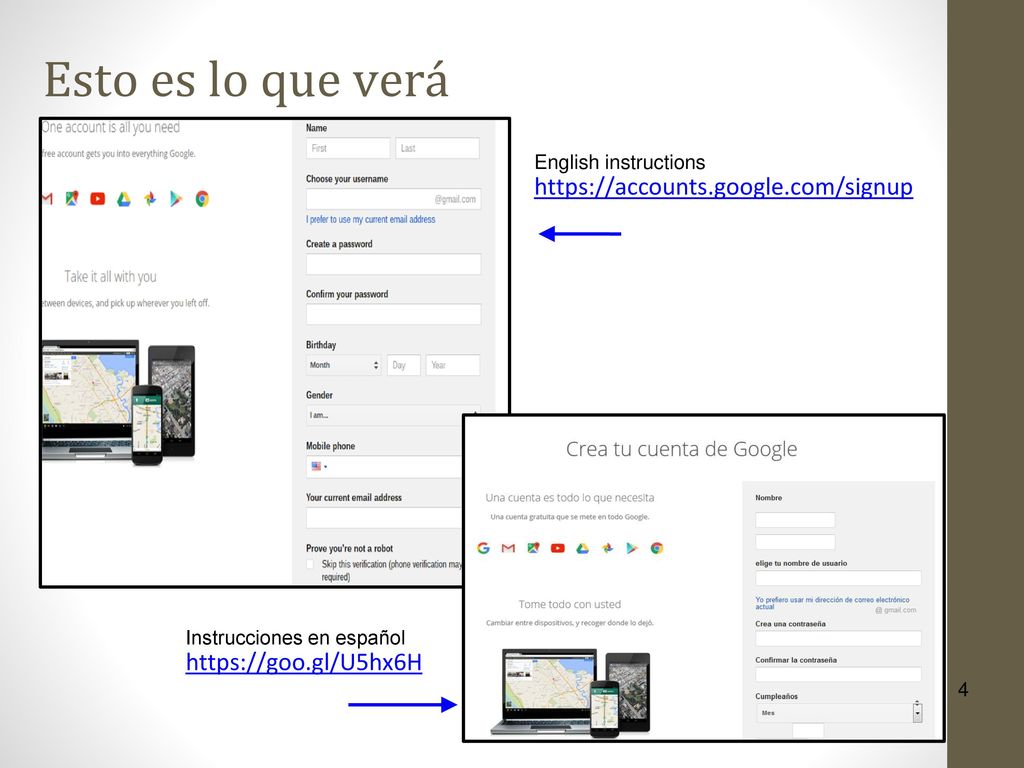Click the Your current email address field
Image resolution: width=1024 pixels, height=768 pixels.
tap(384, 518)
